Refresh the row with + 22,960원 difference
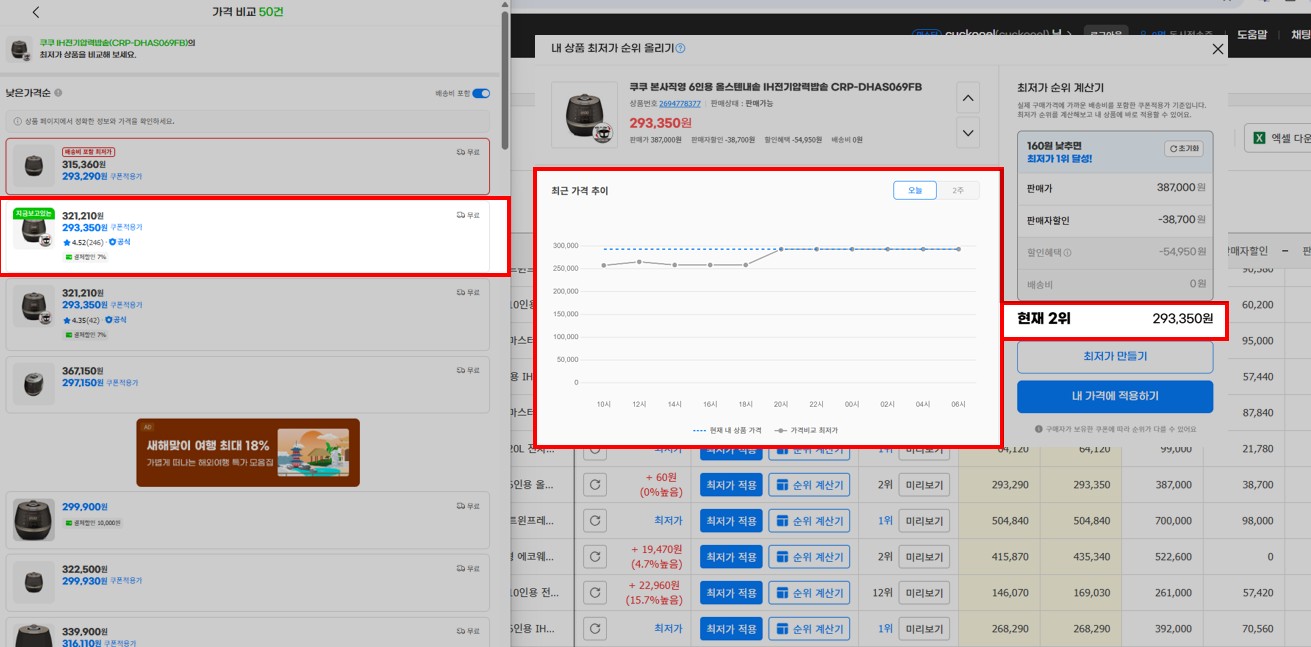This screenshot has height=647, width=1311. pyautogui.click(x=596, y=593)
